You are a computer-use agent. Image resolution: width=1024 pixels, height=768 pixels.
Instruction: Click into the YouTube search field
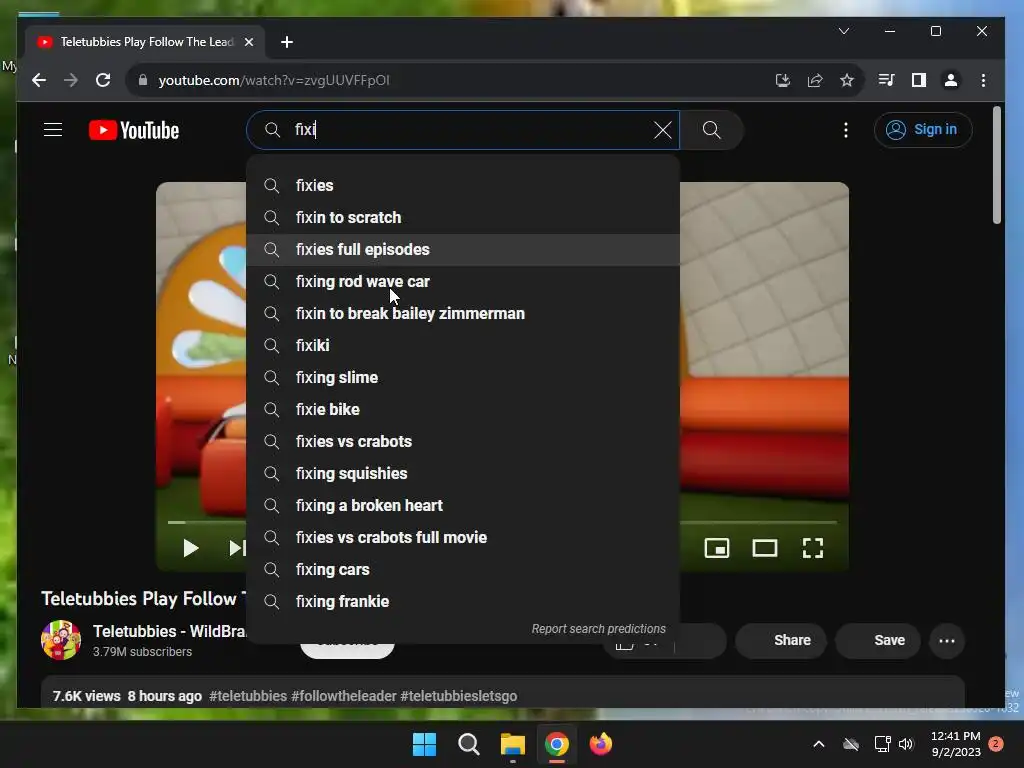click(x=464, y=130)
